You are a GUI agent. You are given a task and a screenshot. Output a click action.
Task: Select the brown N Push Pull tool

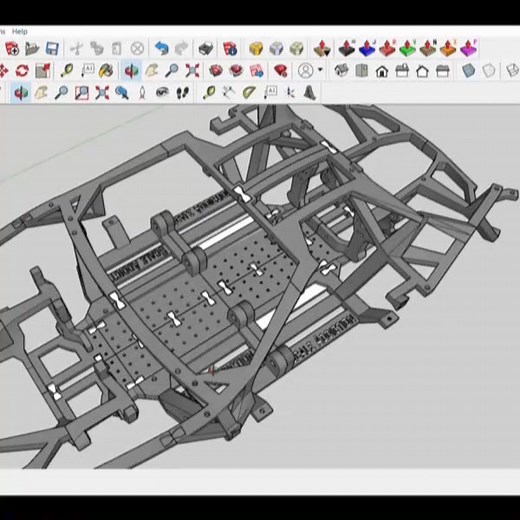tap(428, 49)
